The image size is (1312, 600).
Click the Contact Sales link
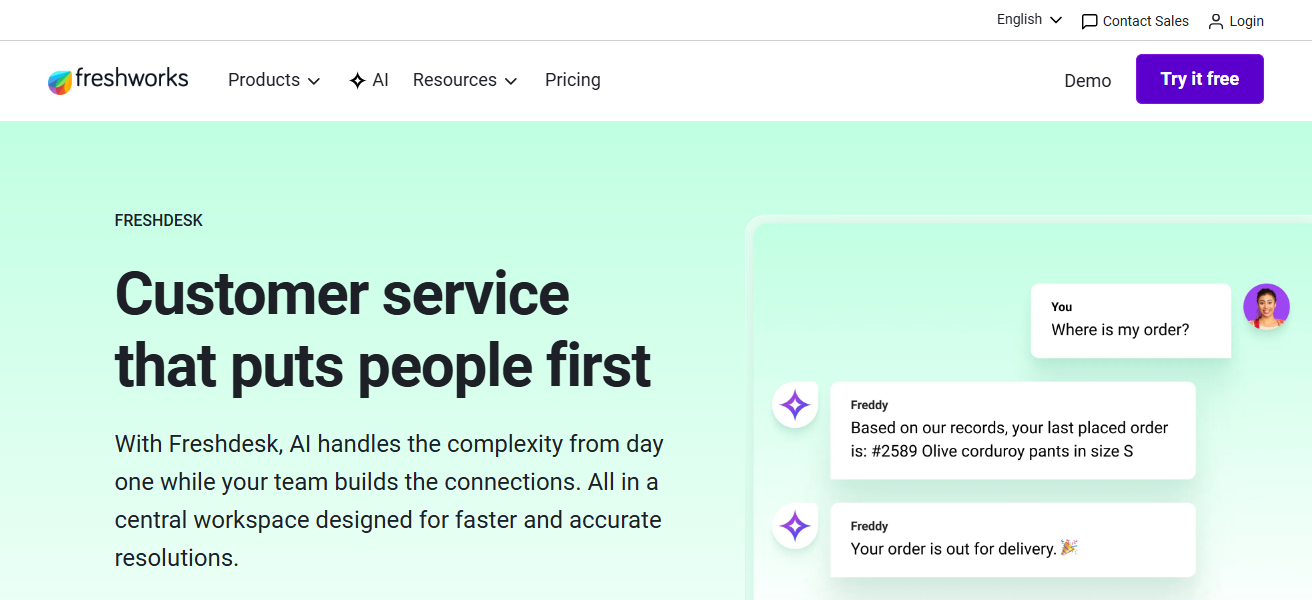click(1145, 20)
